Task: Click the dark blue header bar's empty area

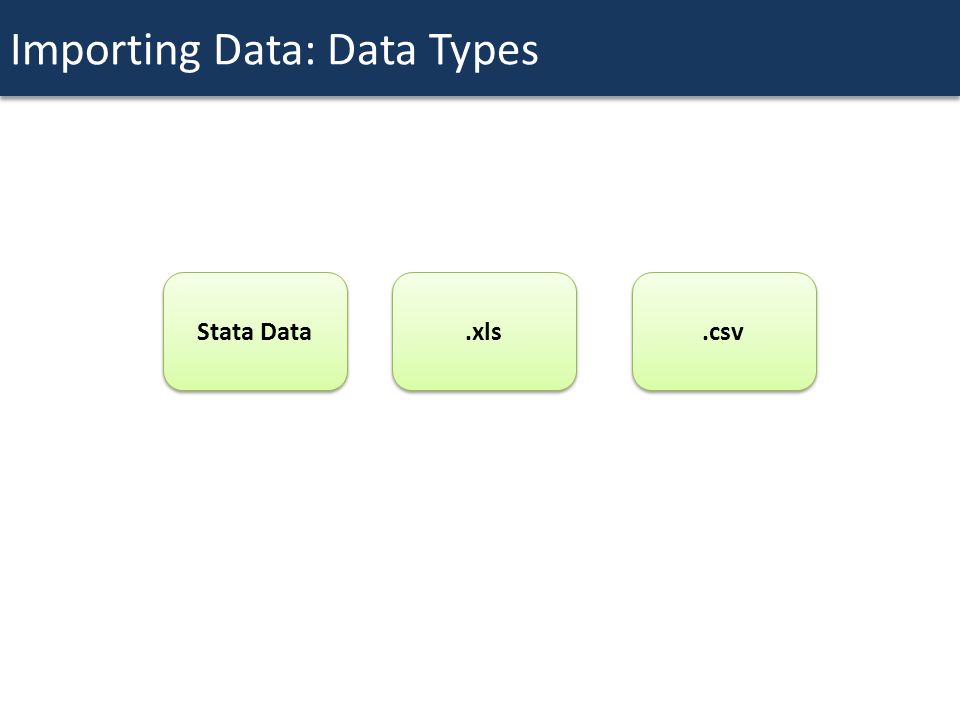Action: (747, 48)
